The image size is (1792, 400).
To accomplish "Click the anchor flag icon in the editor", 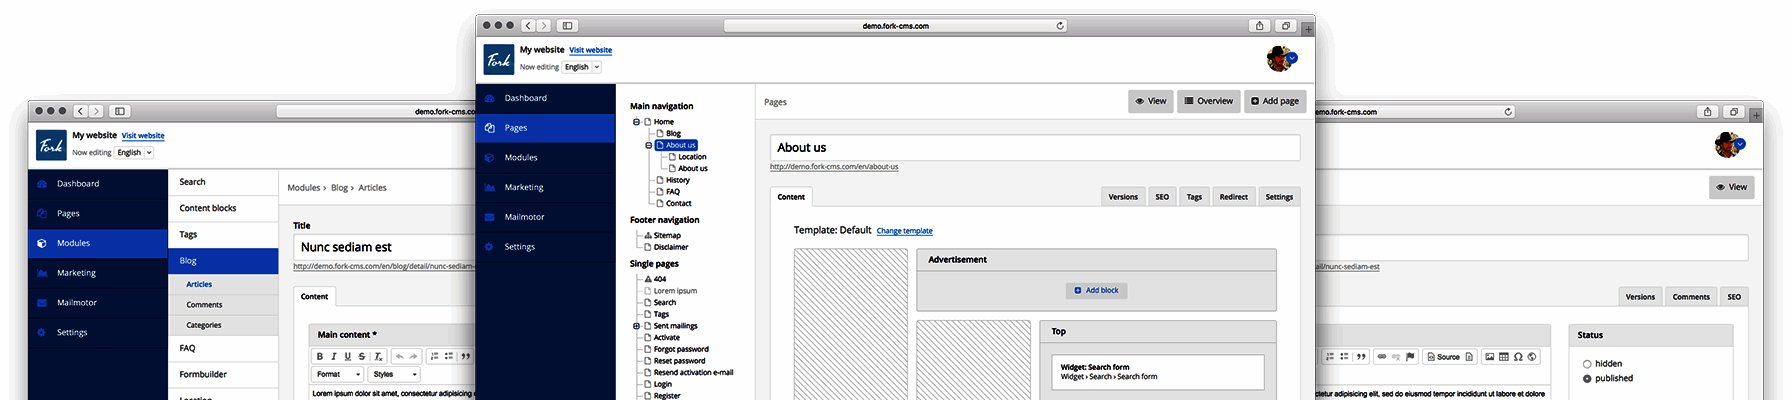I will (1410, 357).
